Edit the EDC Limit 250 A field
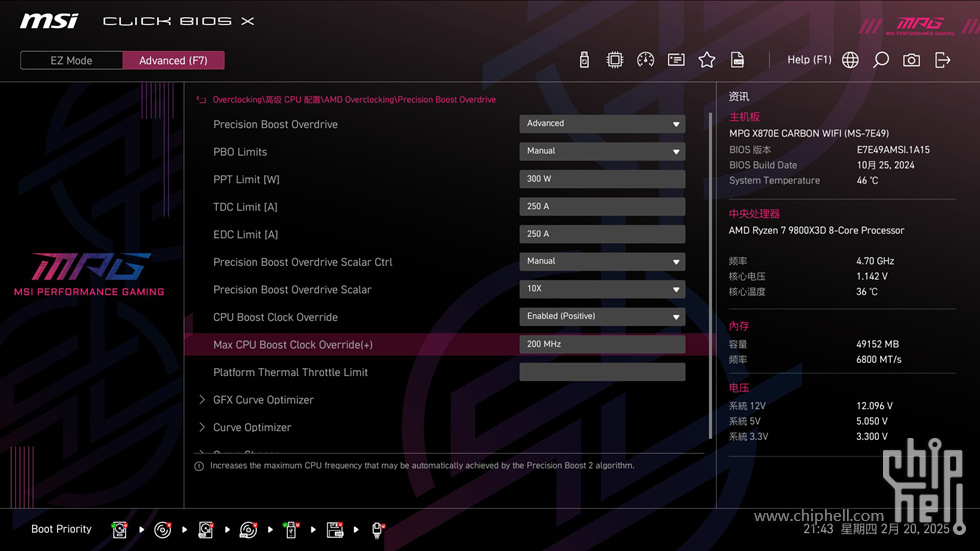Viewport: 980px width, 551px height. (x=602, y=234)
